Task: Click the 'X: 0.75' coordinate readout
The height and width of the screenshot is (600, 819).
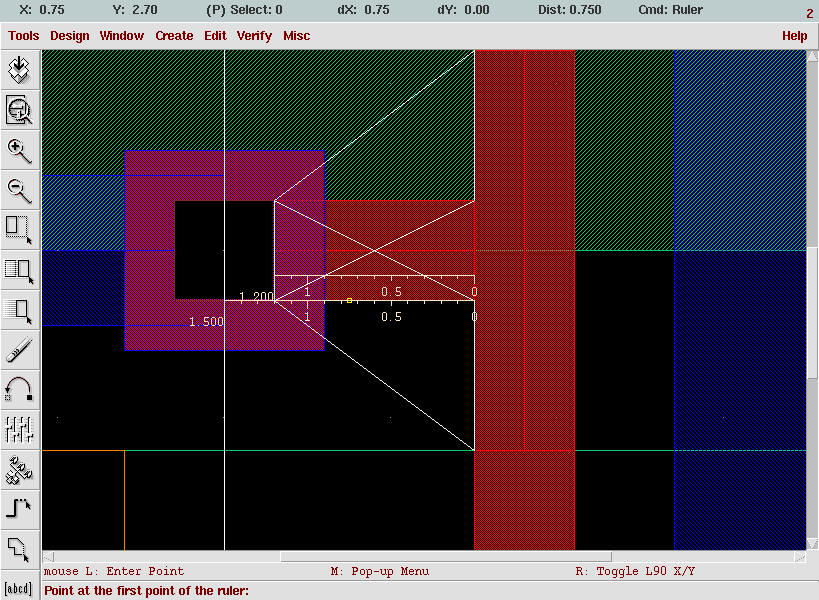Action: pyautogui.click(x=42, y=9)
